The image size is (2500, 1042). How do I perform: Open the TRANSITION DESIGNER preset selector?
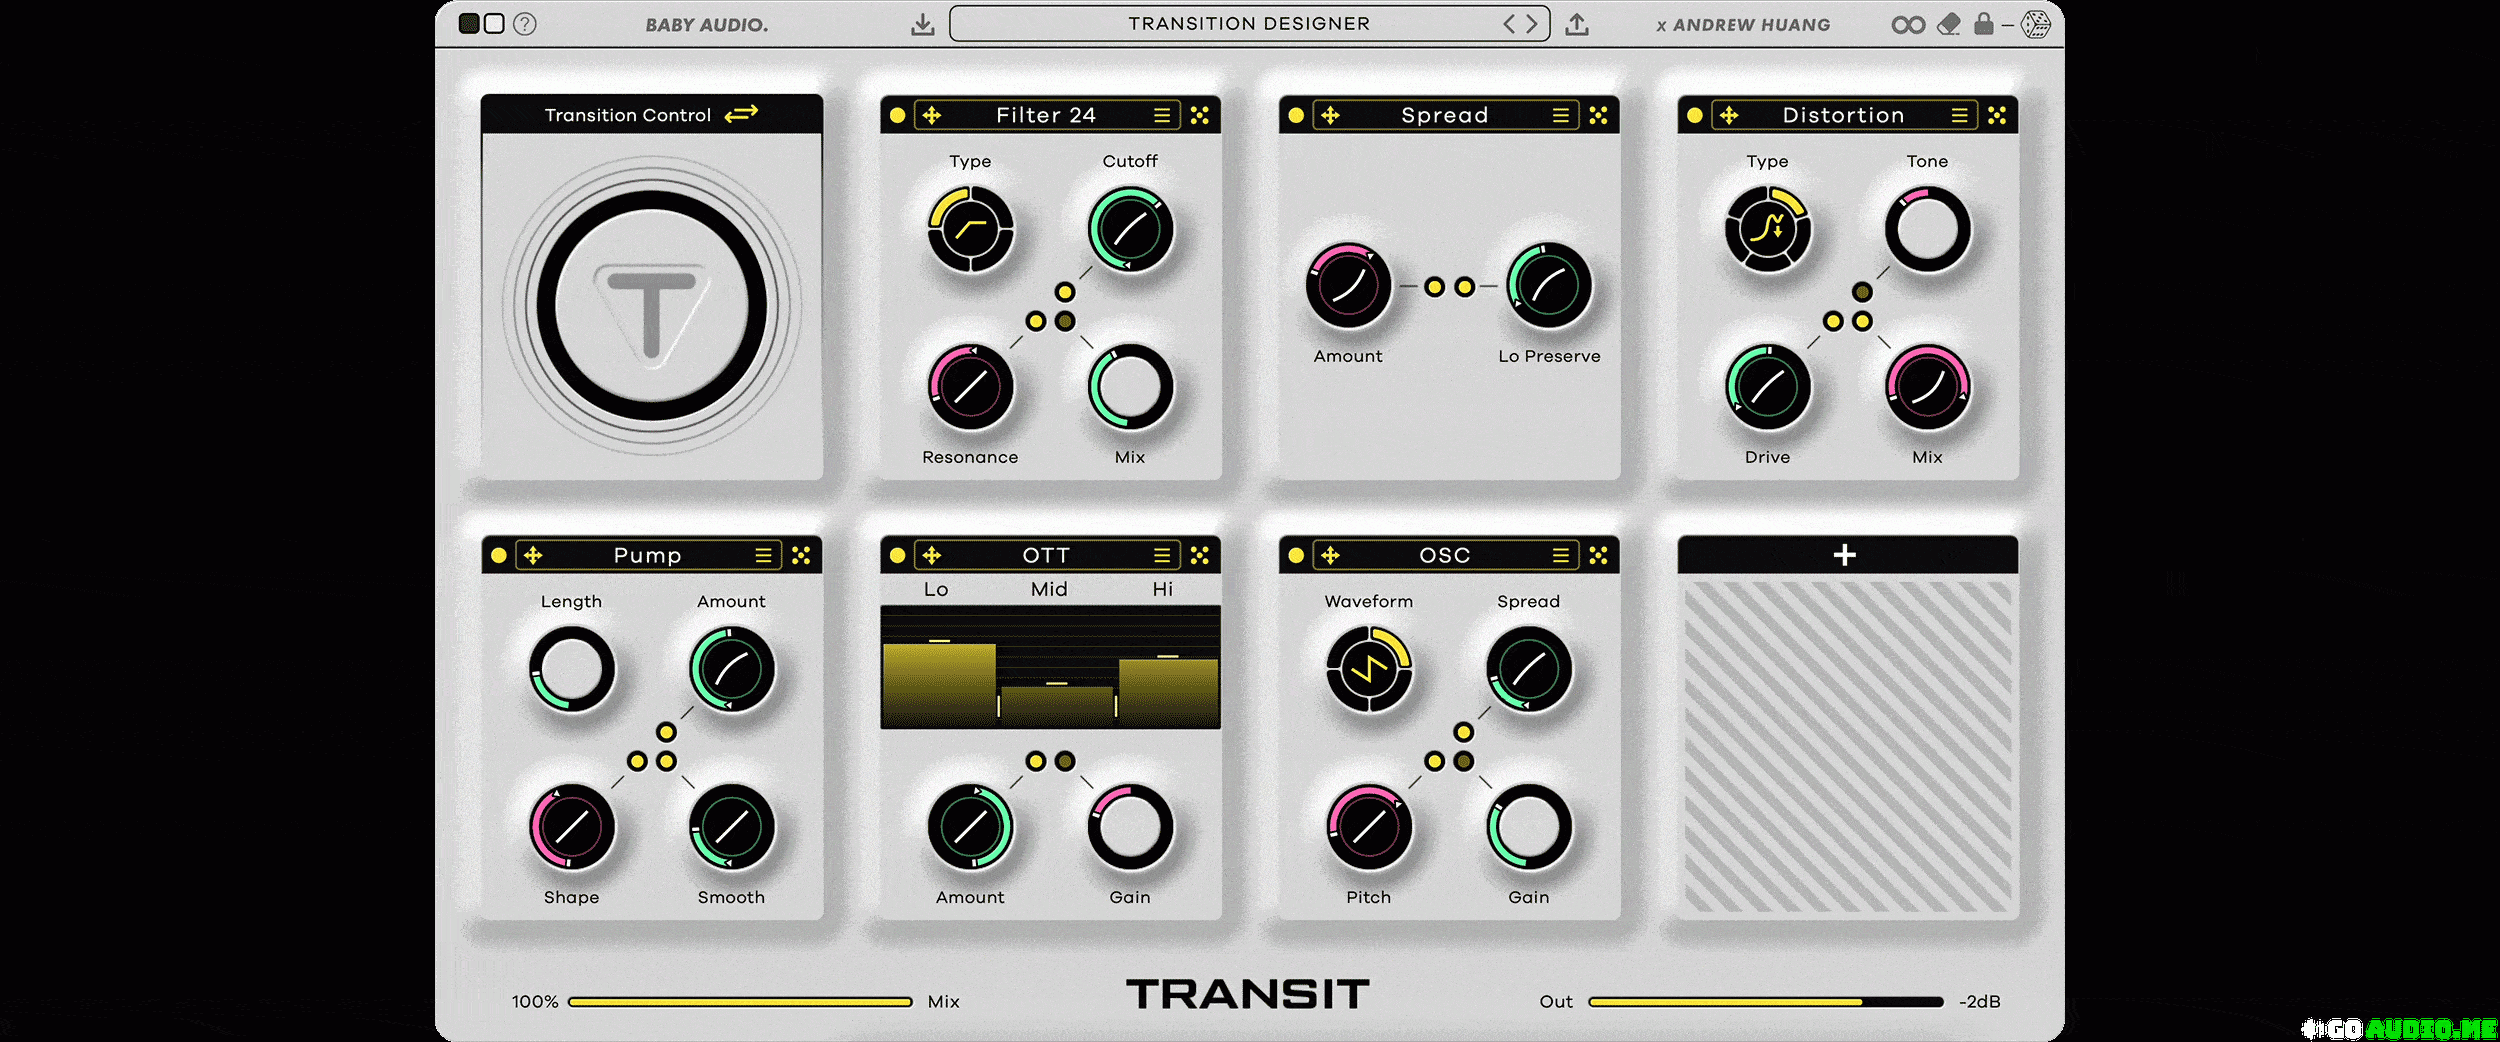coord(1249,23)
